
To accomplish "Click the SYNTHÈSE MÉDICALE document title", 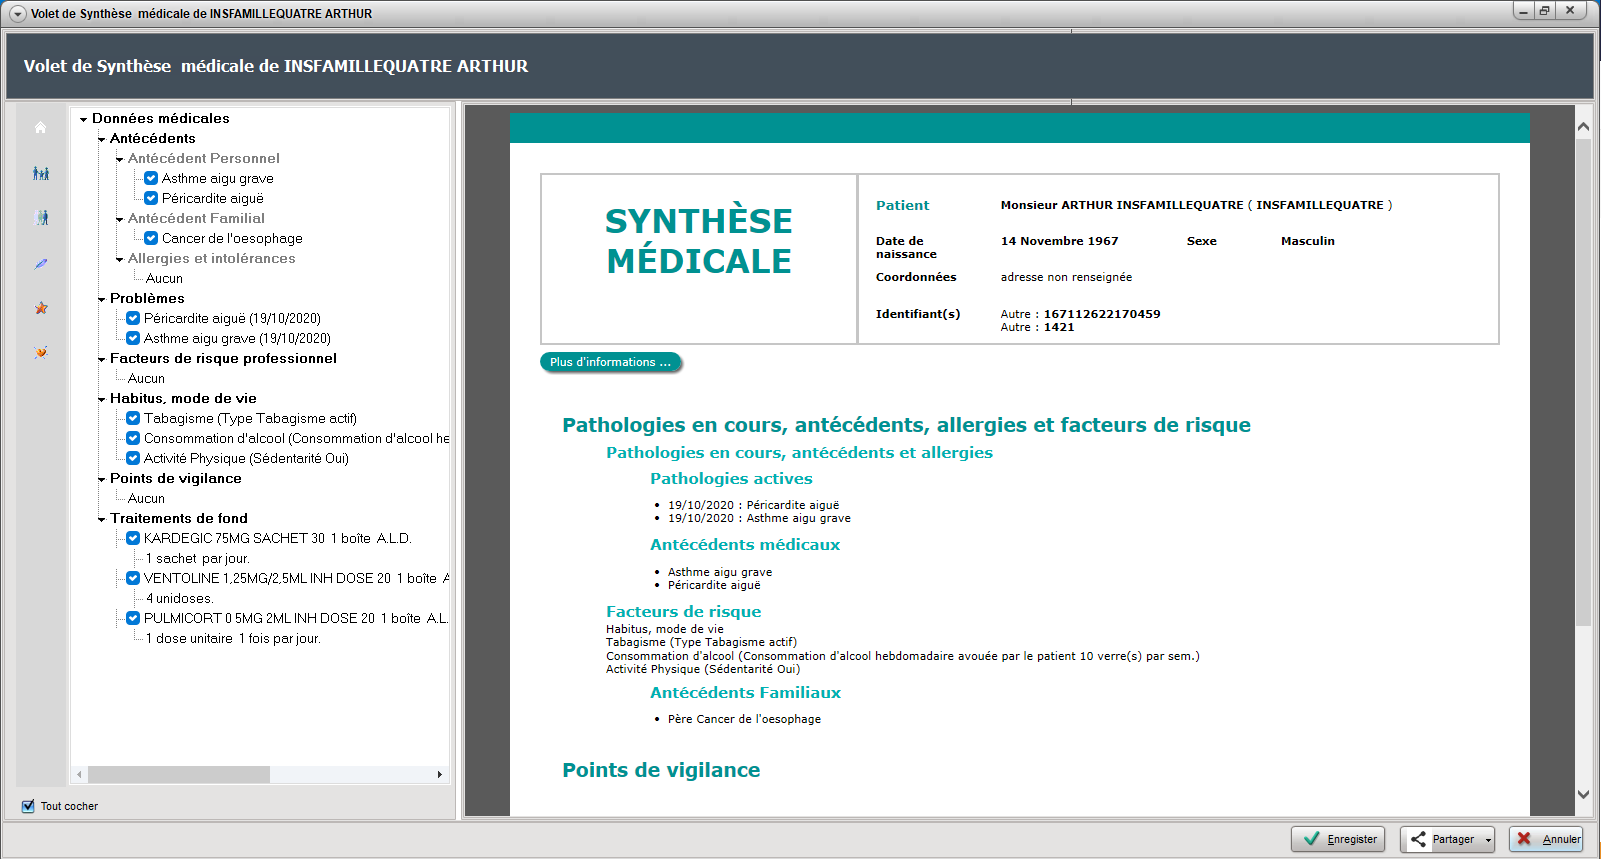I will click(x=699, y=241).
